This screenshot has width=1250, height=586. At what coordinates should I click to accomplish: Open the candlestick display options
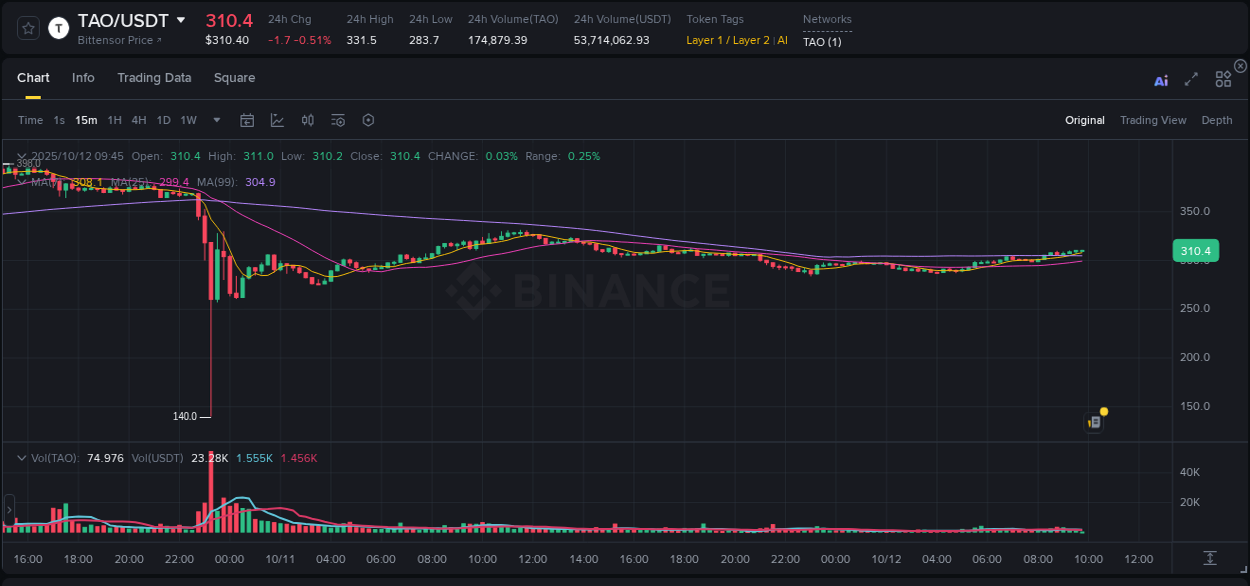tap(307, 120)
